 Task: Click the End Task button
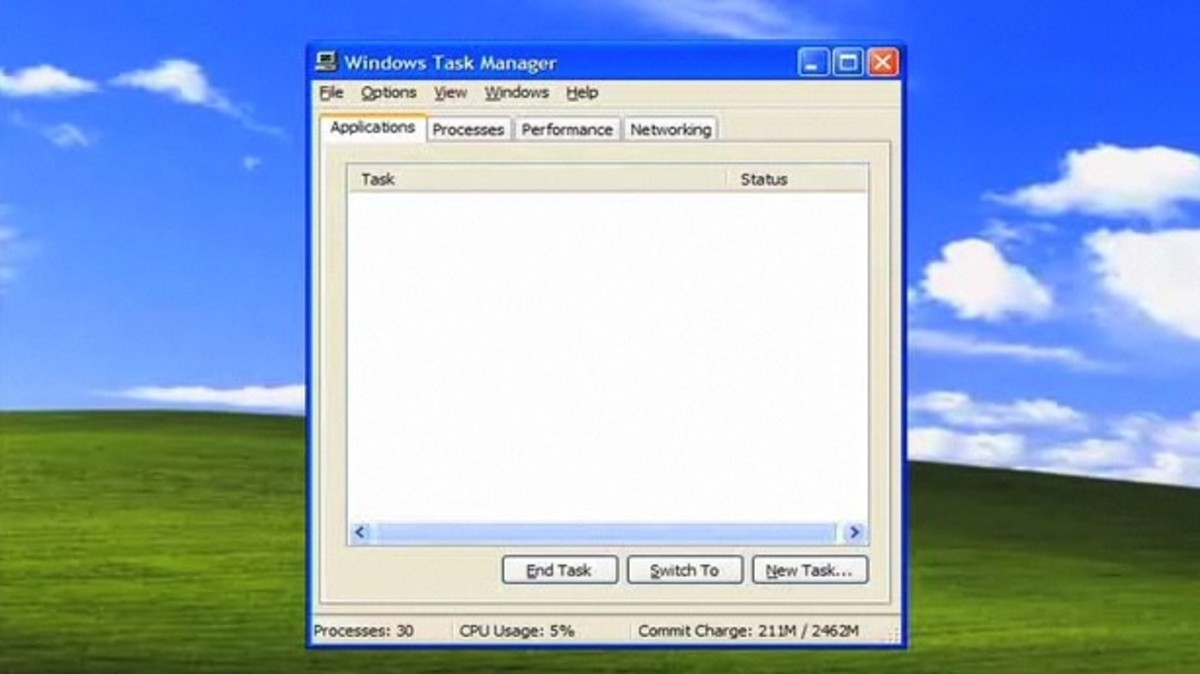click(x=560, y=570)
